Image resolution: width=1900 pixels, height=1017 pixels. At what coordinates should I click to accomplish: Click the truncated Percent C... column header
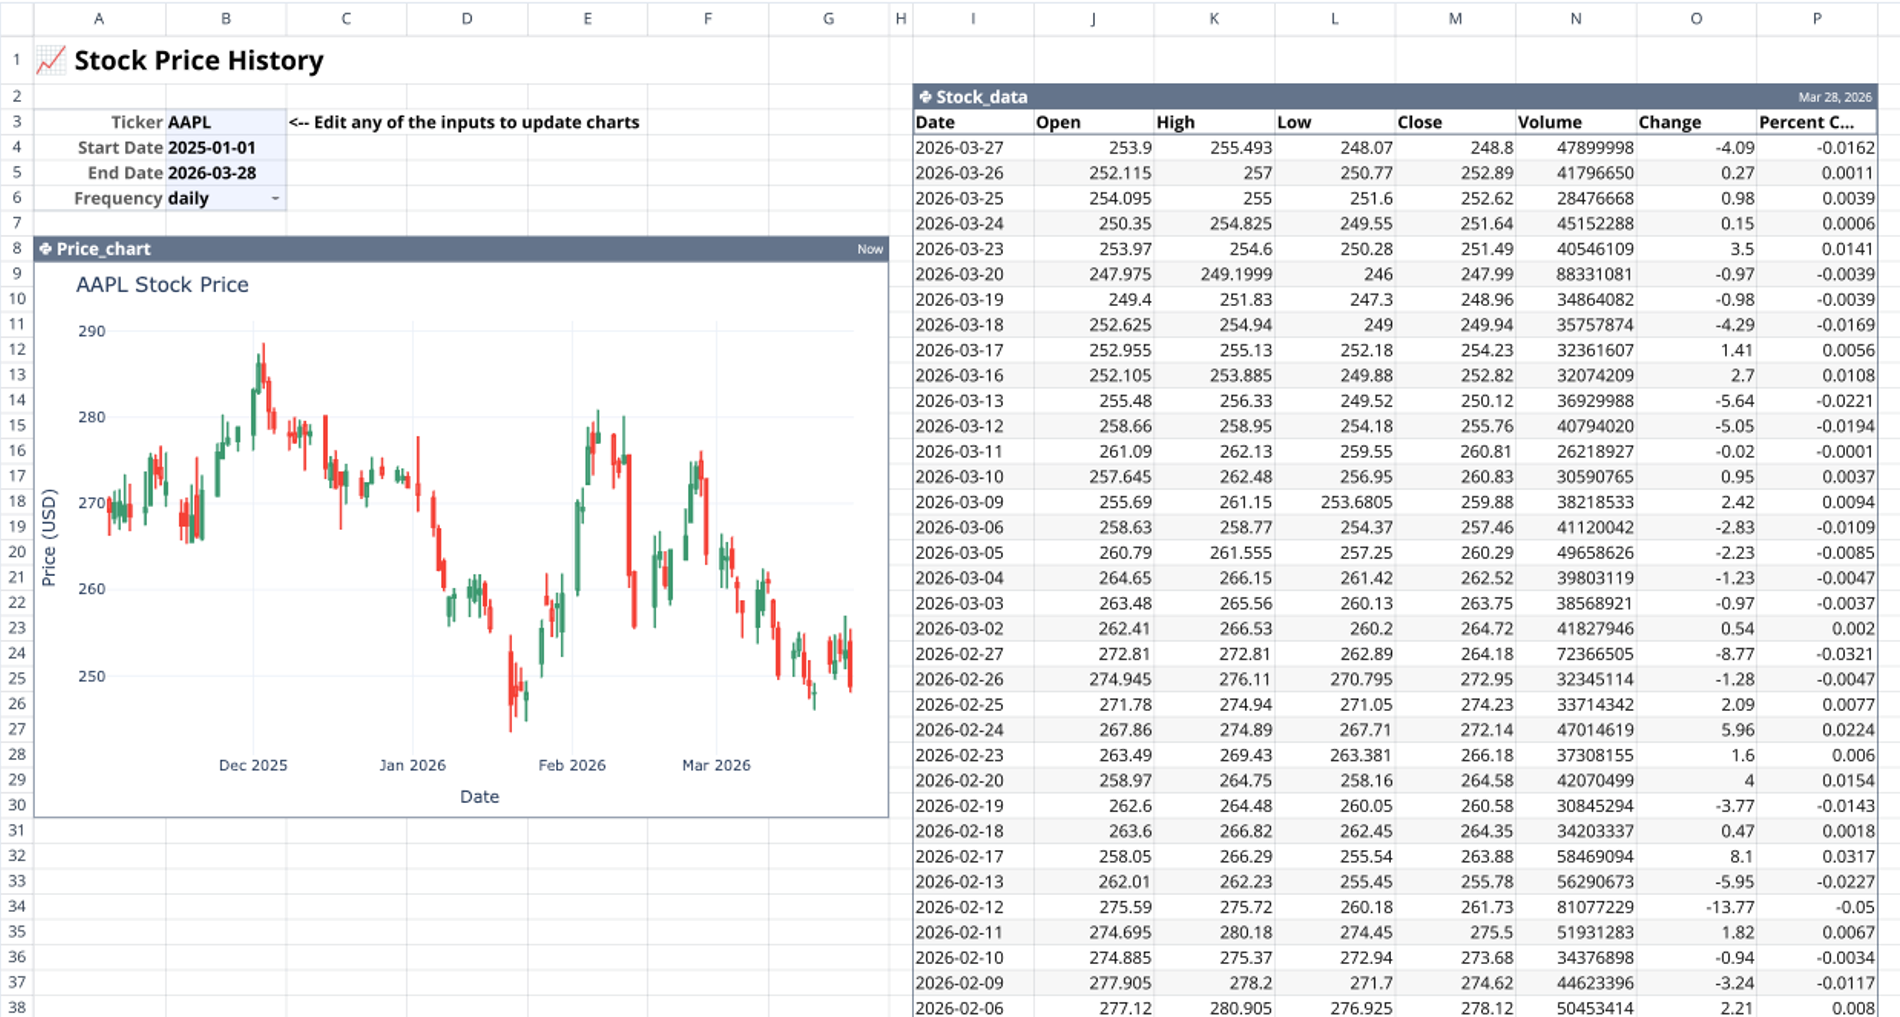[1816, 122]
